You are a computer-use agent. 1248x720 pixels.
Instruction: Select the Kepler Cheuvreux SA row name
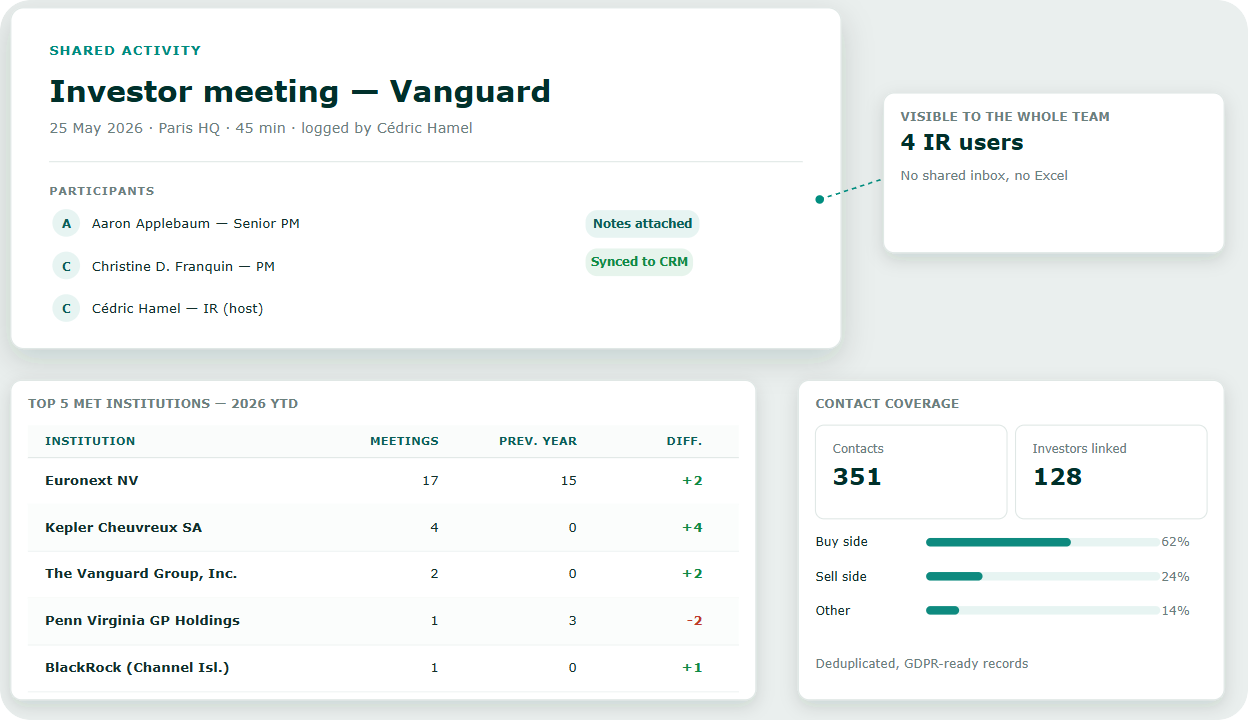pyautogui.click(x=123, y=528)
